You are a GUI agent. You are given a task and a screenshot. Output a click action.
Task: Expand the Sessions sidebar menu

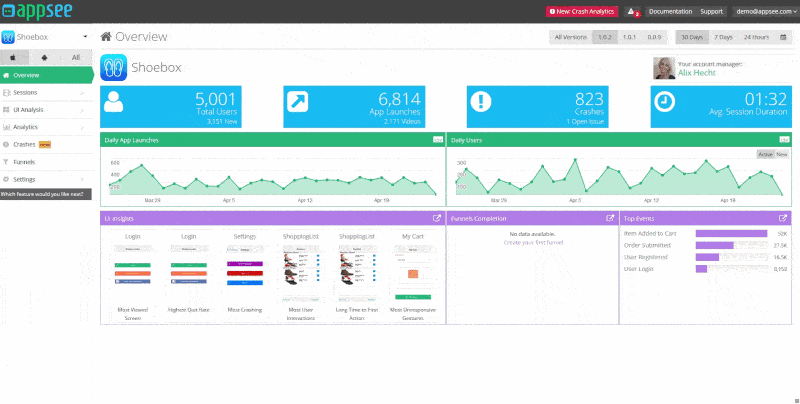pos(46,92)
